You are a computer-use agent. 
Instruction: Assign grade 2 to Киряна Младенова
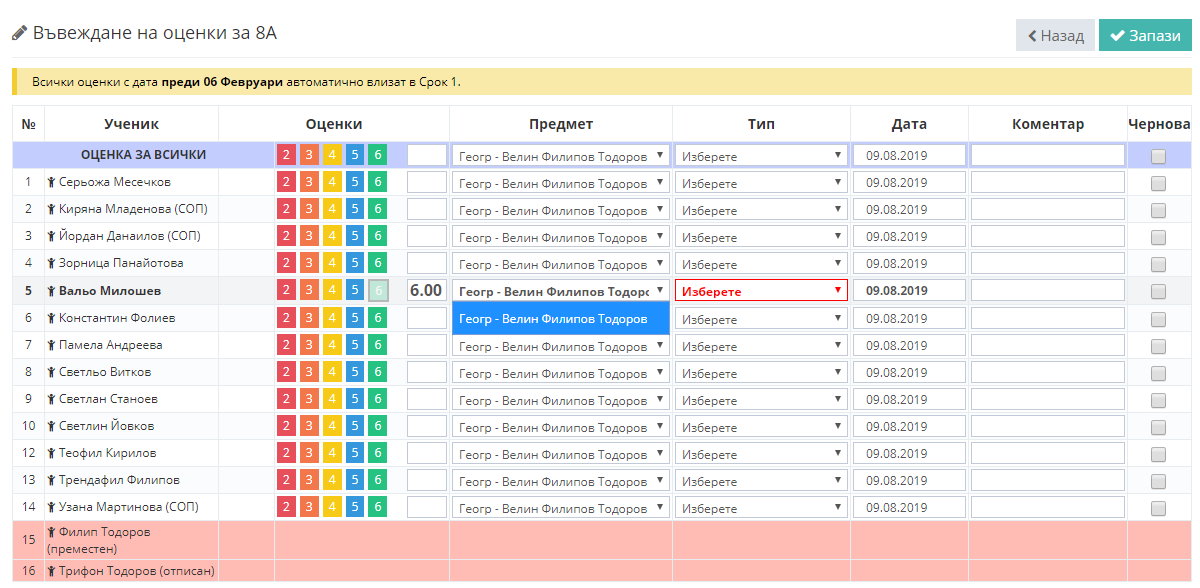coord(286,209)
